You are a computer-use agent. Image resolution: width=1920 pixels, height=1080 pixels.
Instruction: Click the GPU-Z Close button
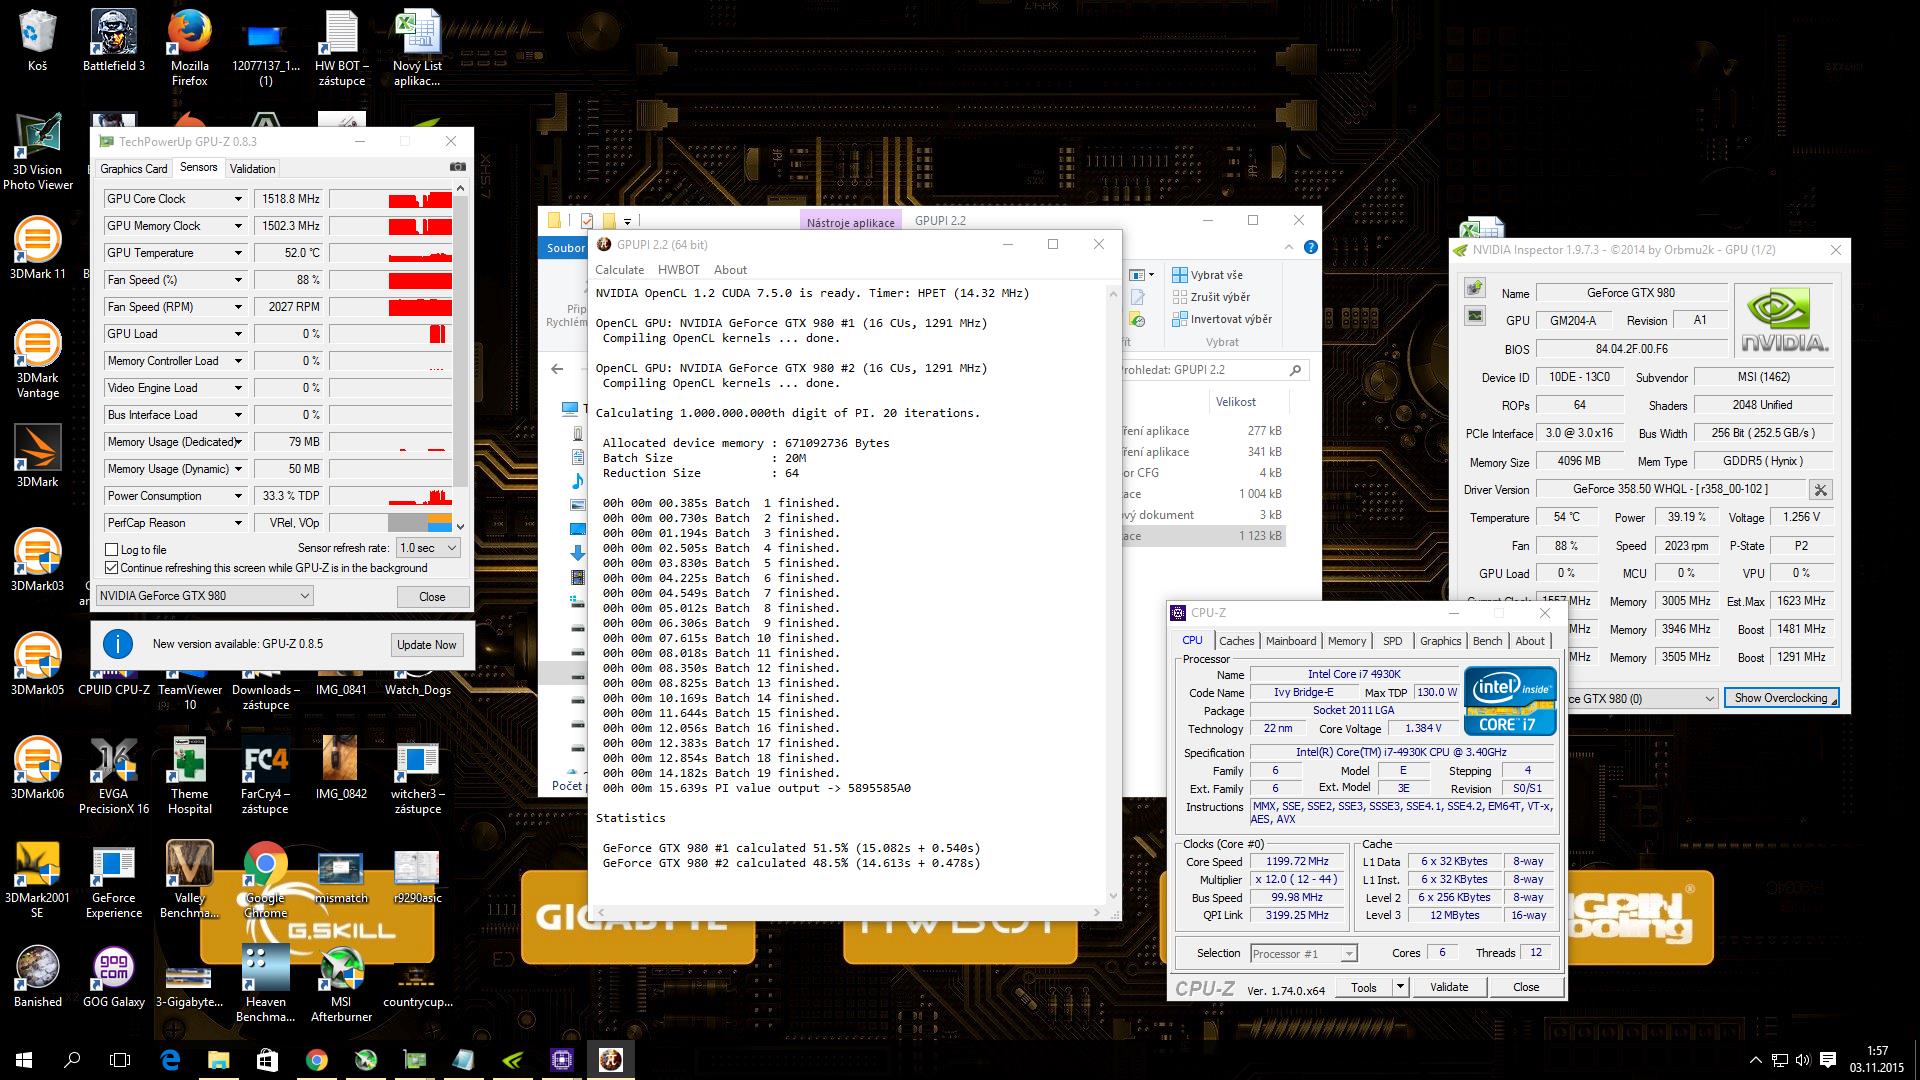432,597
